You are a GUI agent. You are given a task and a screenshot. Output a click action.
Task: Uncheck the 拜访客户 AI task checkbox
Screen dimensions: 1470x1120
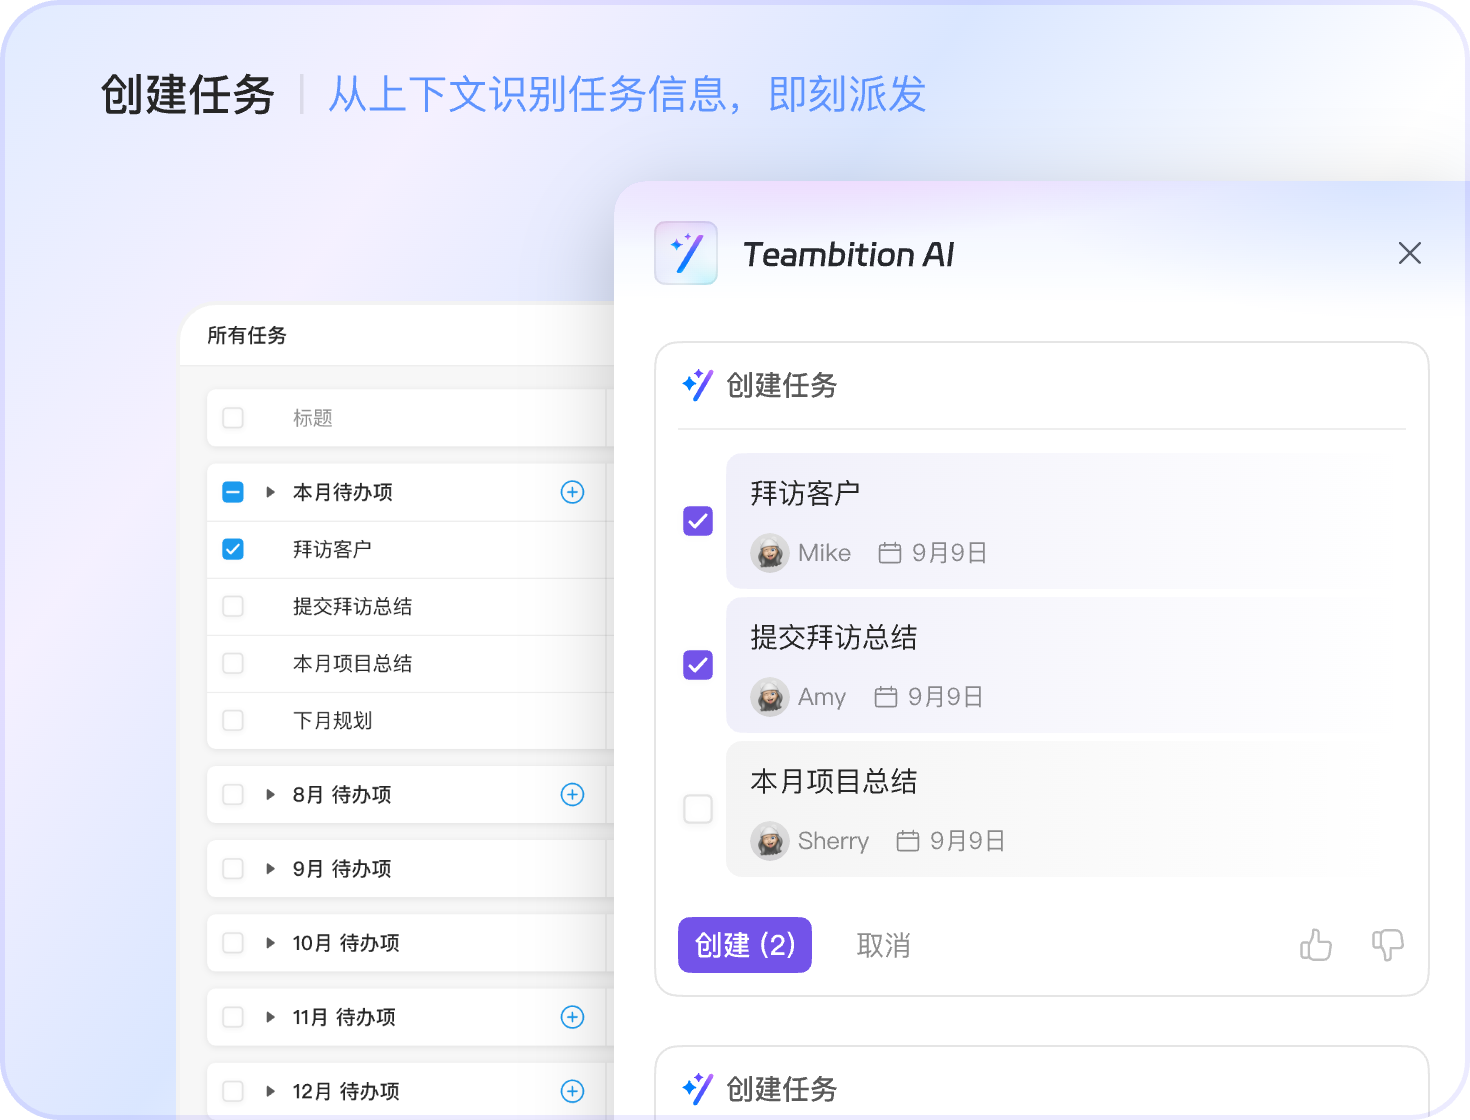point(698,521)
